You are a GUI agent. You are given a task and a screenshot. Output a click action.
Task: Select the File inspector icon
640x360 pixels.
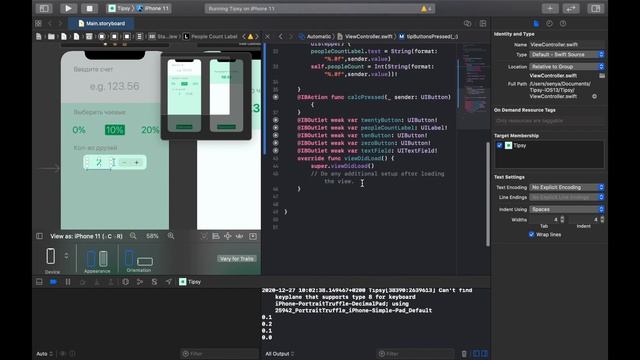point(536,24)
